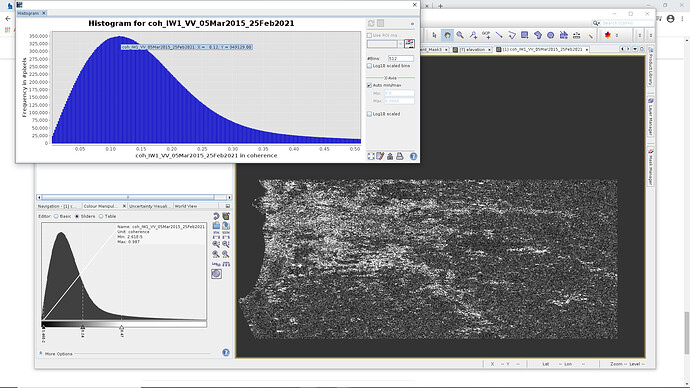Open Mask Manager side panel
Viewport: 690px width, 388px height.
(x=650, y=167)
